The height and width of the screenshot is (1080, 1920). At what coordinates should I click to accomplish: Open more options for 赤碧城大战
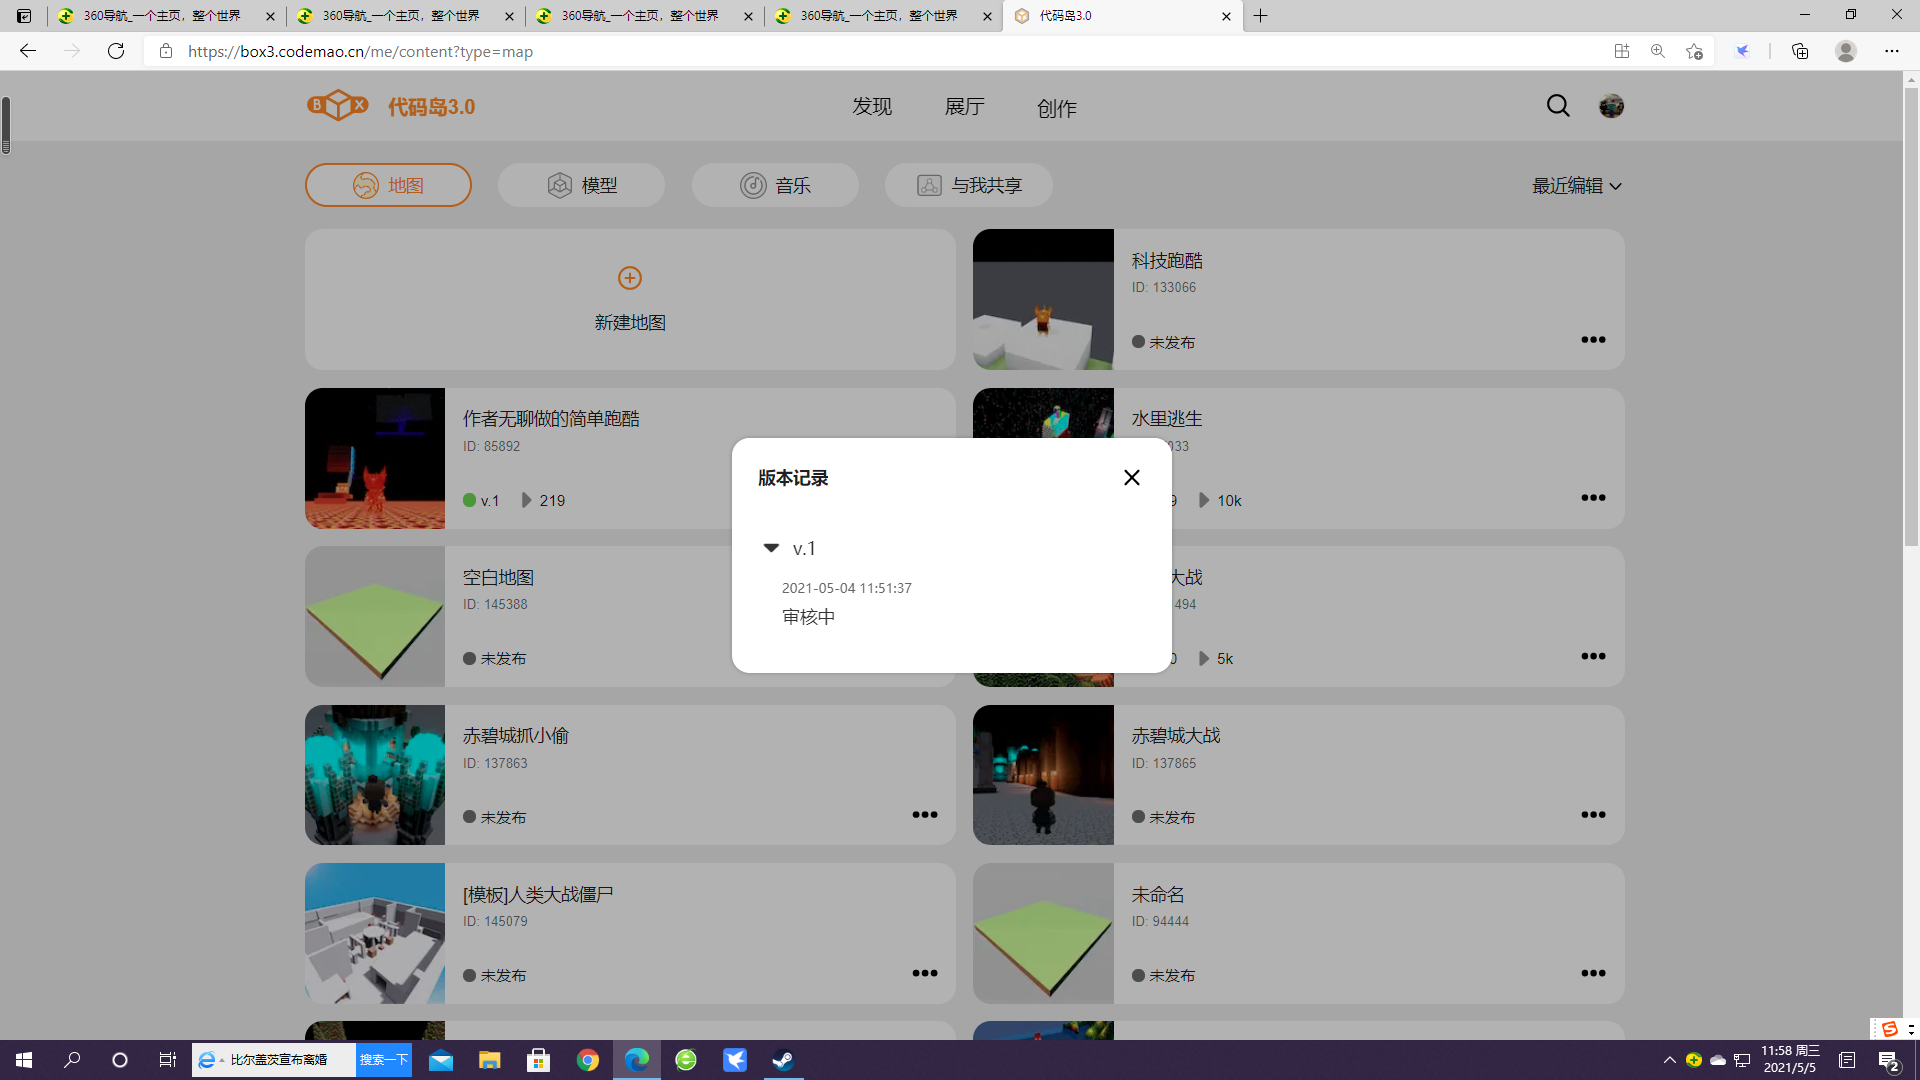pyautogui.click(x=1593, y=815)
